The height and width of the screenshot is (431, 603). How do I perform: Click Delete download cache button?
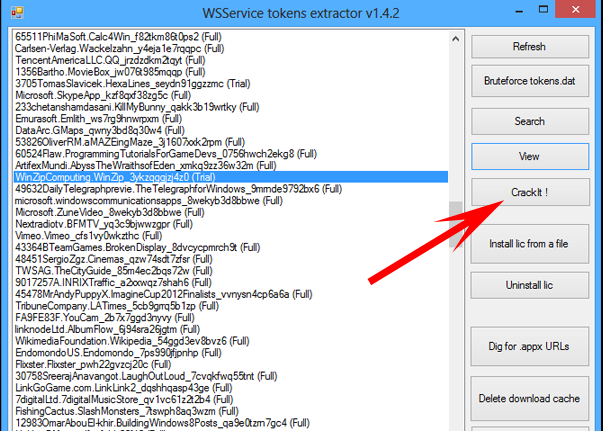(530, 398)
